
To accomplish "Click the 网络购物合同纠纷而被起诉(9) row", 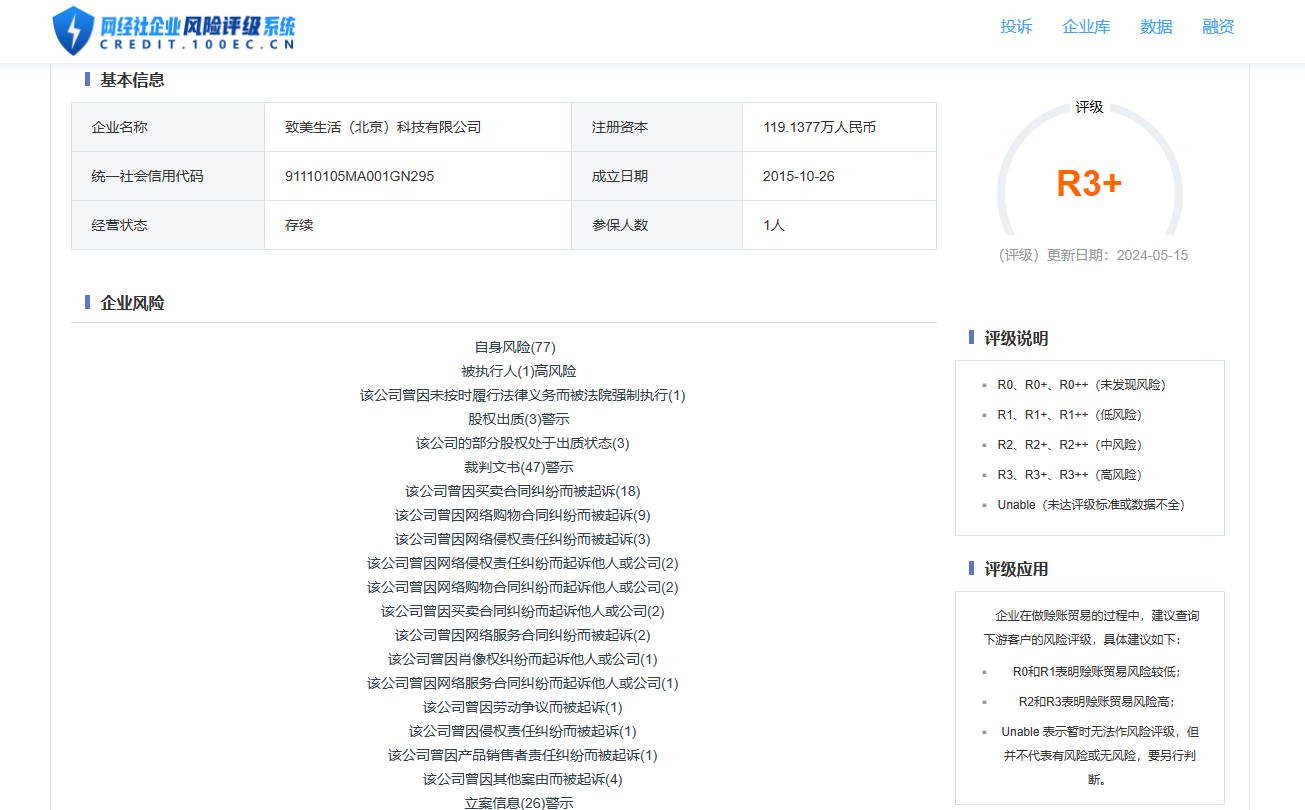I will pyautogui.click(x=523, y=515).
